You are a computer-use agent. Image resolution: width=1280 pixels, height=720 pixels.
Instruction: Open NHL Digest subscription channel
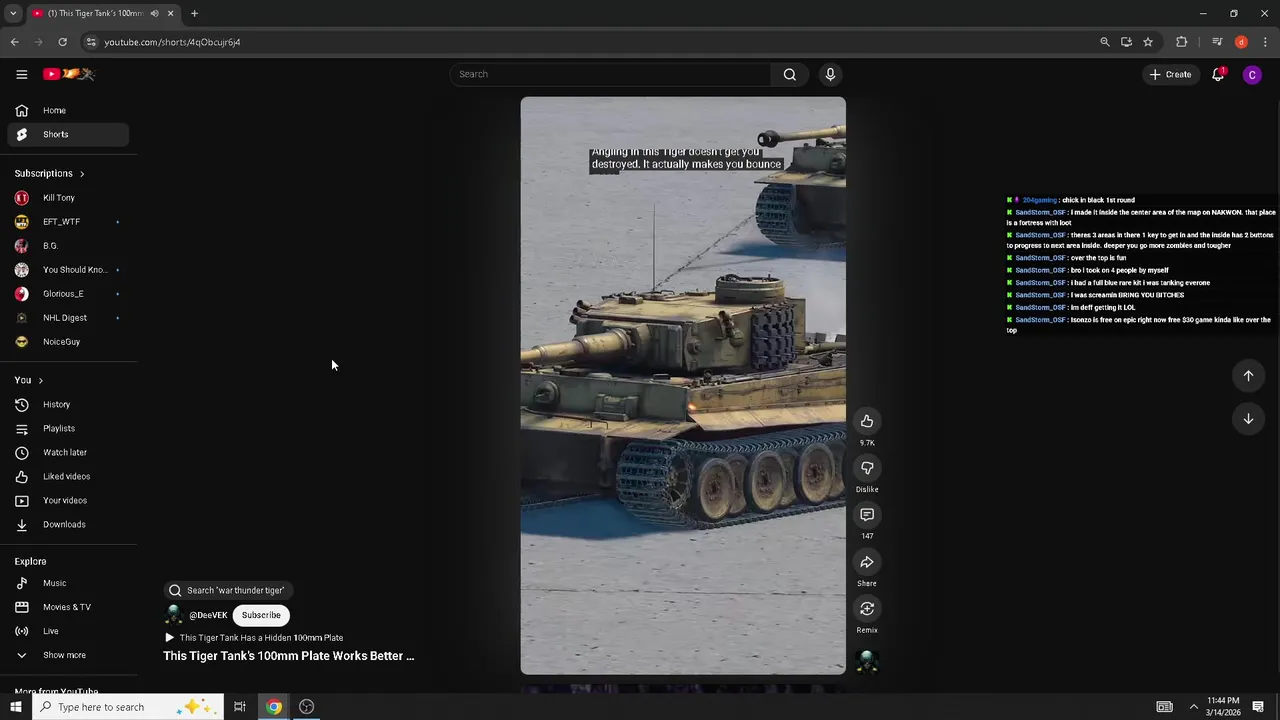[68, 318]
